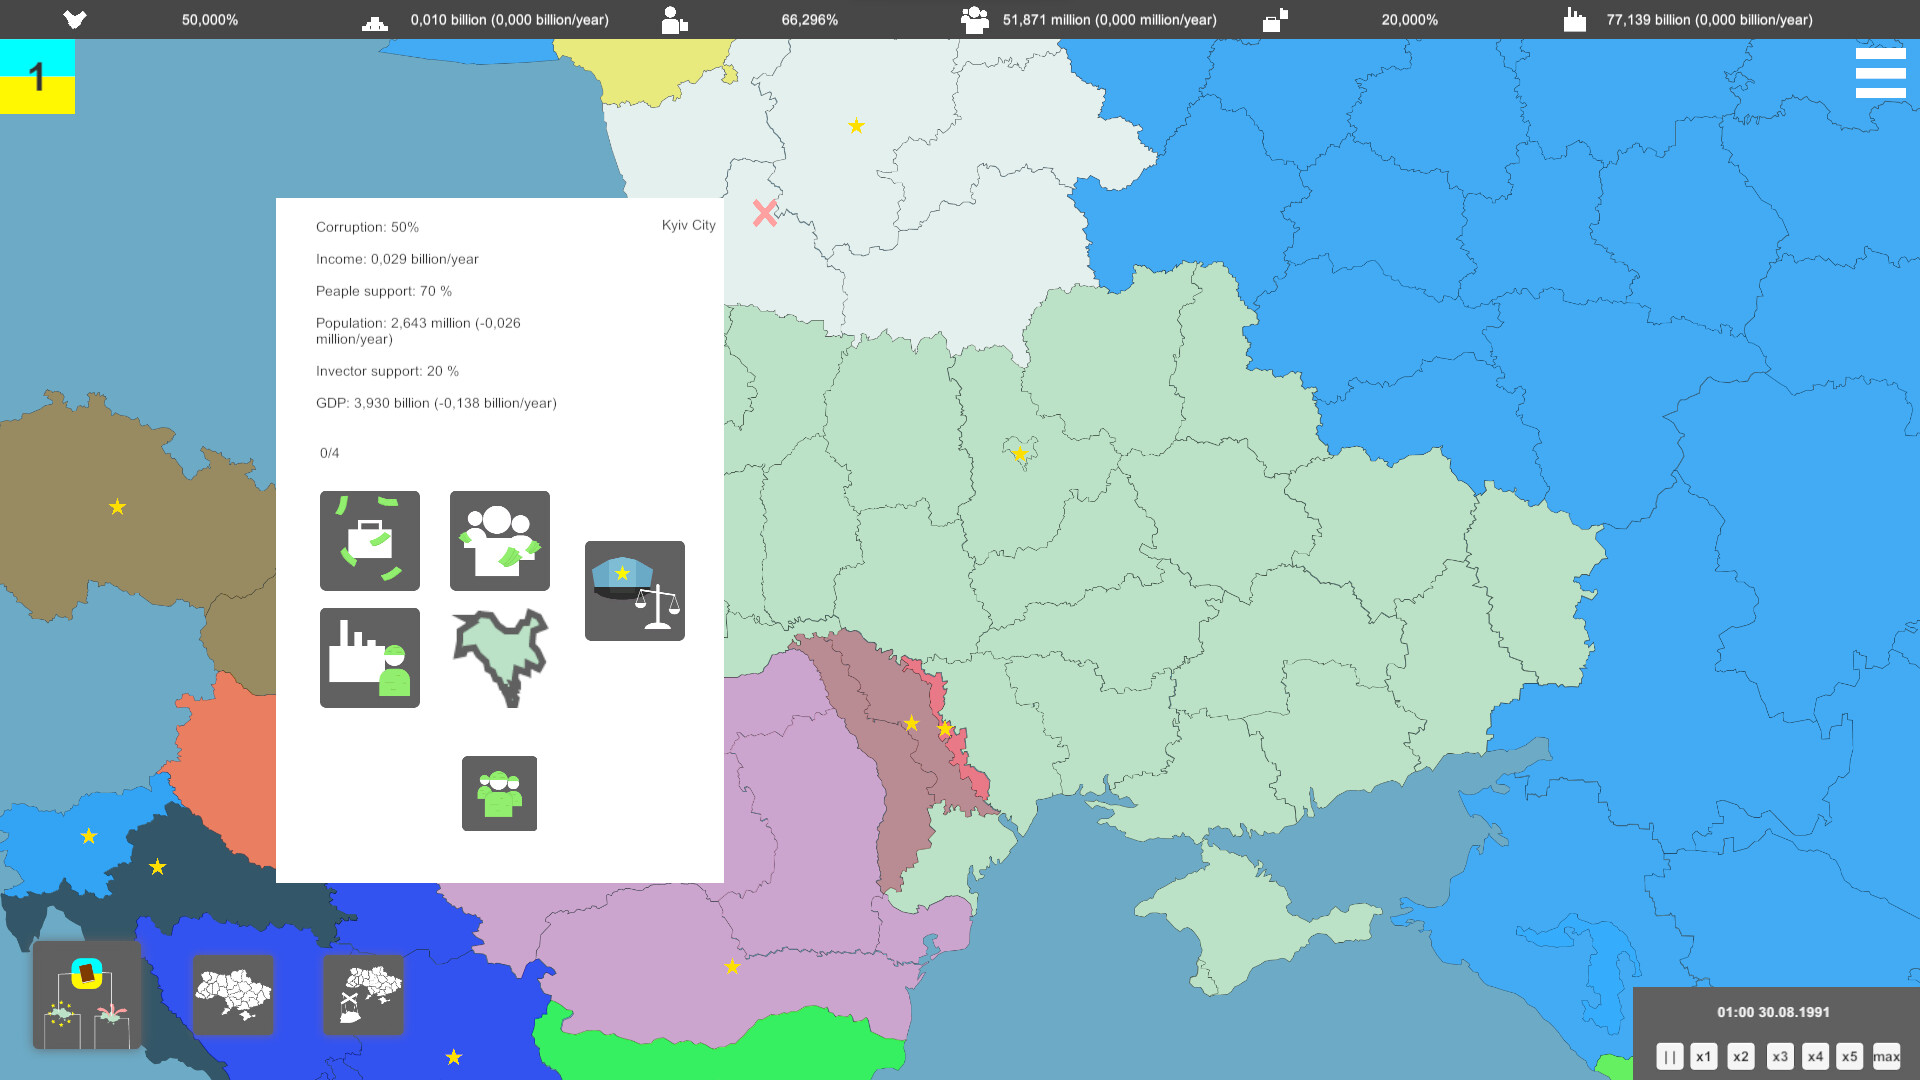Viewport: 1920px width, 1080px height.
Task: Set game speed to max
Action: tap(1886, 1055)
